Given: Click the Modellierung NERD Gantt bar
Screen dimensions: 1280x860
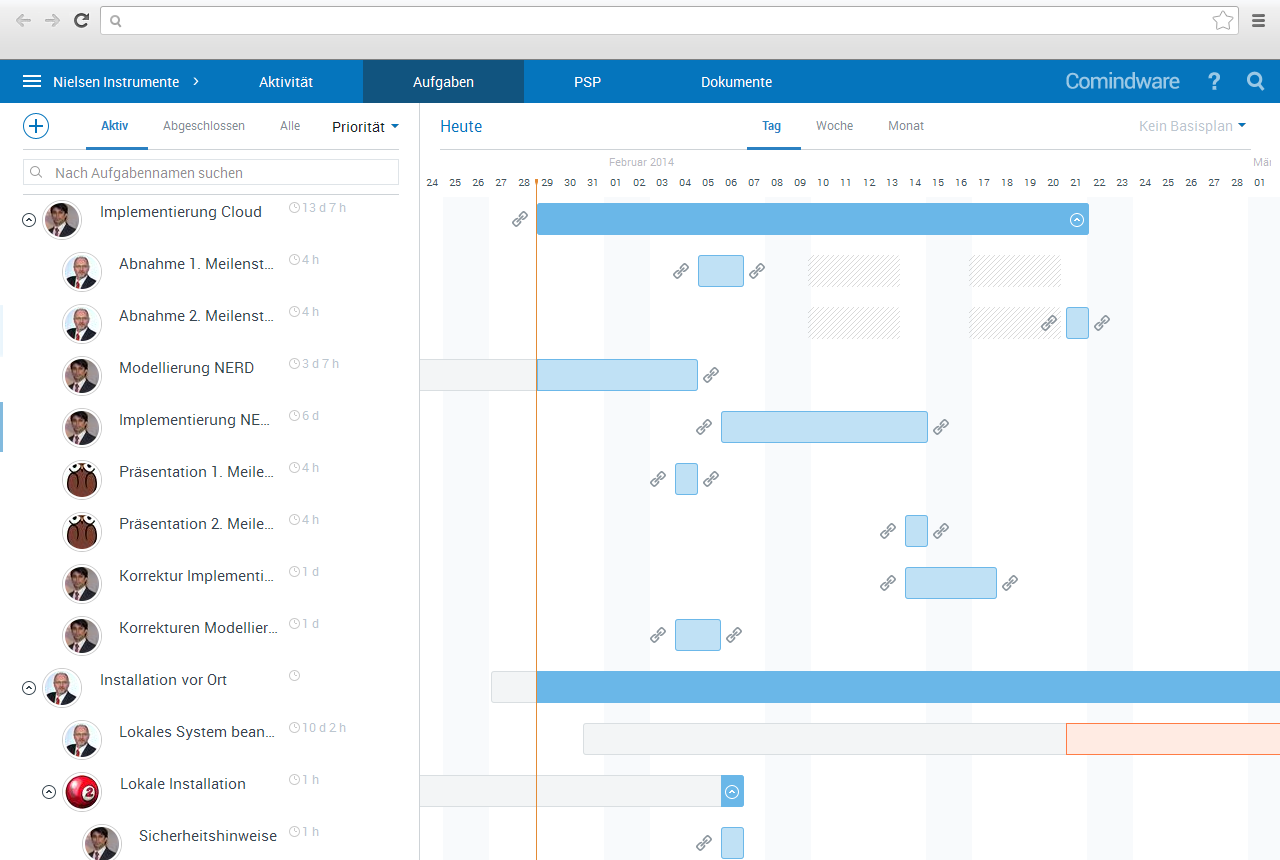Looking at the screenshot, I should [x=617, y=375].
